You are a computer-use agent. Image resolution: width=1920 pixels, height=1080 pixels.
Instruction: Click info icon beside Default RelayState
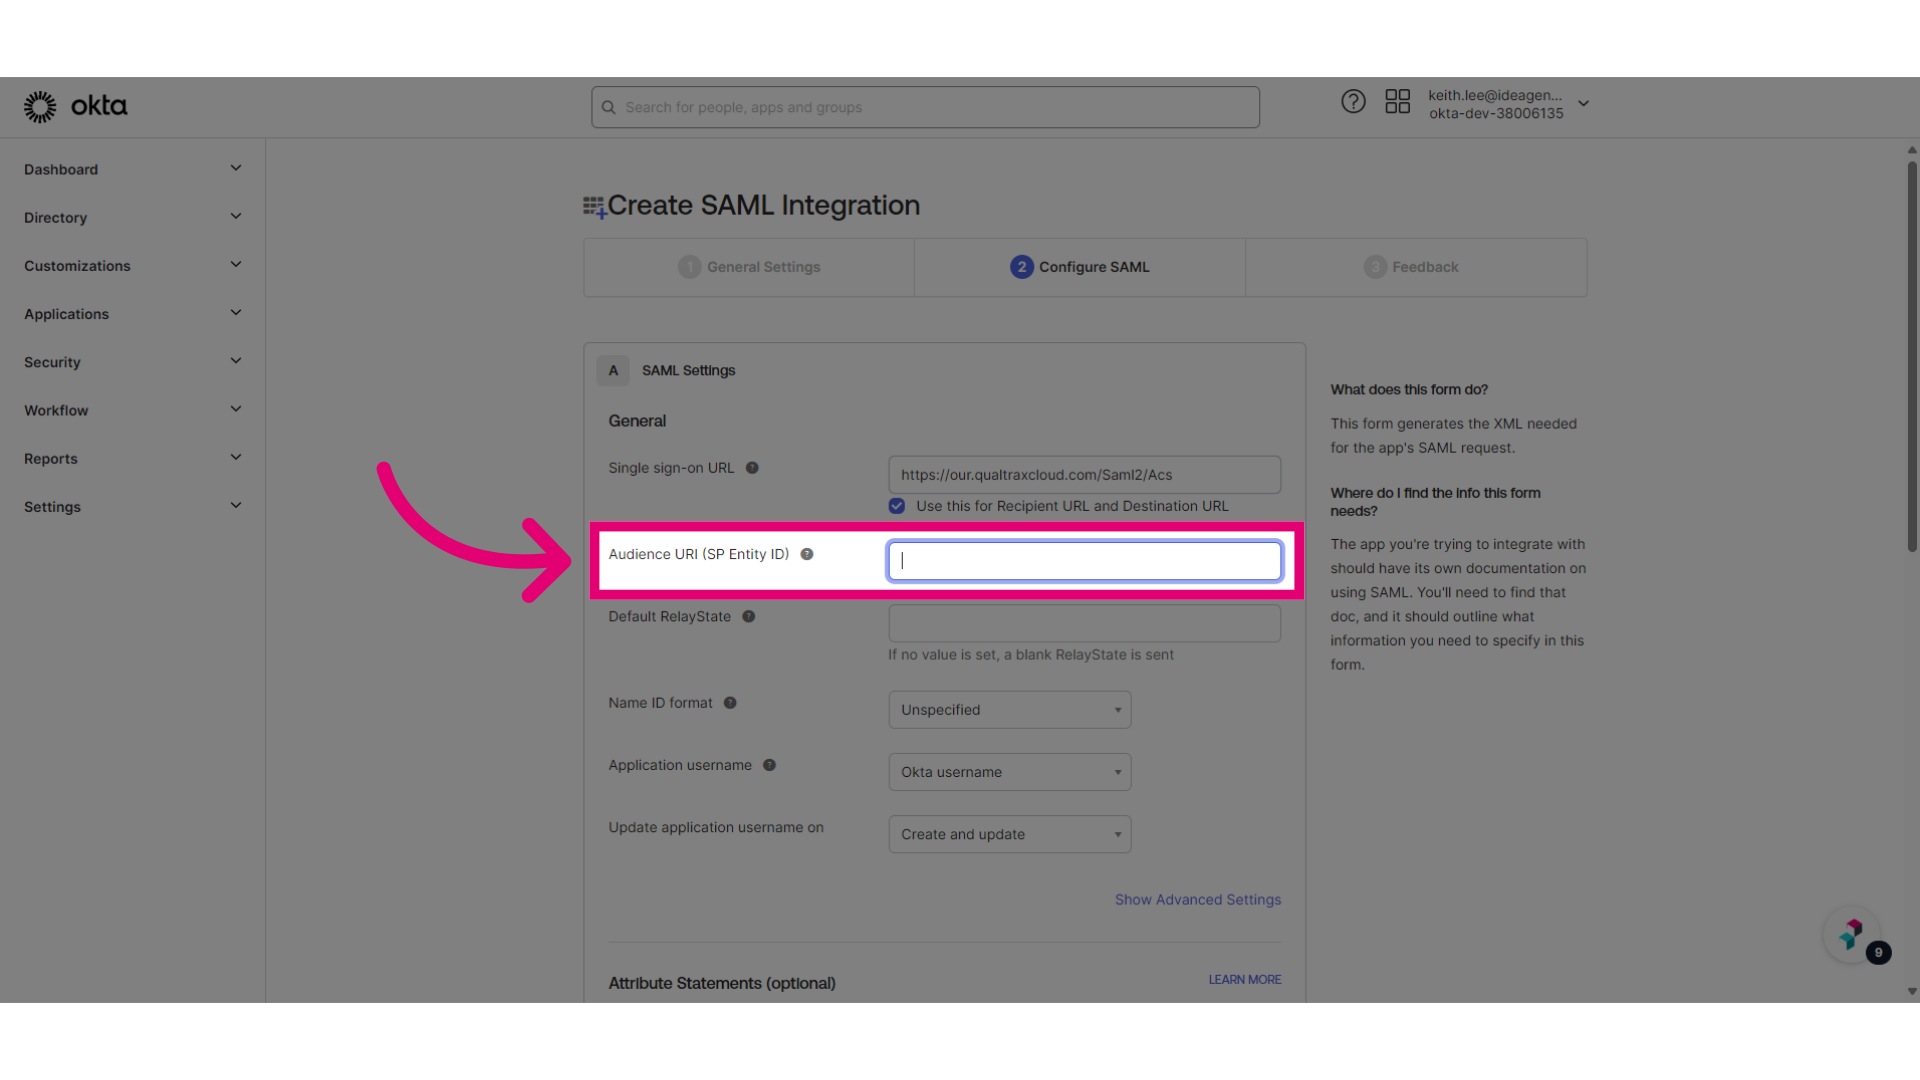748,617
